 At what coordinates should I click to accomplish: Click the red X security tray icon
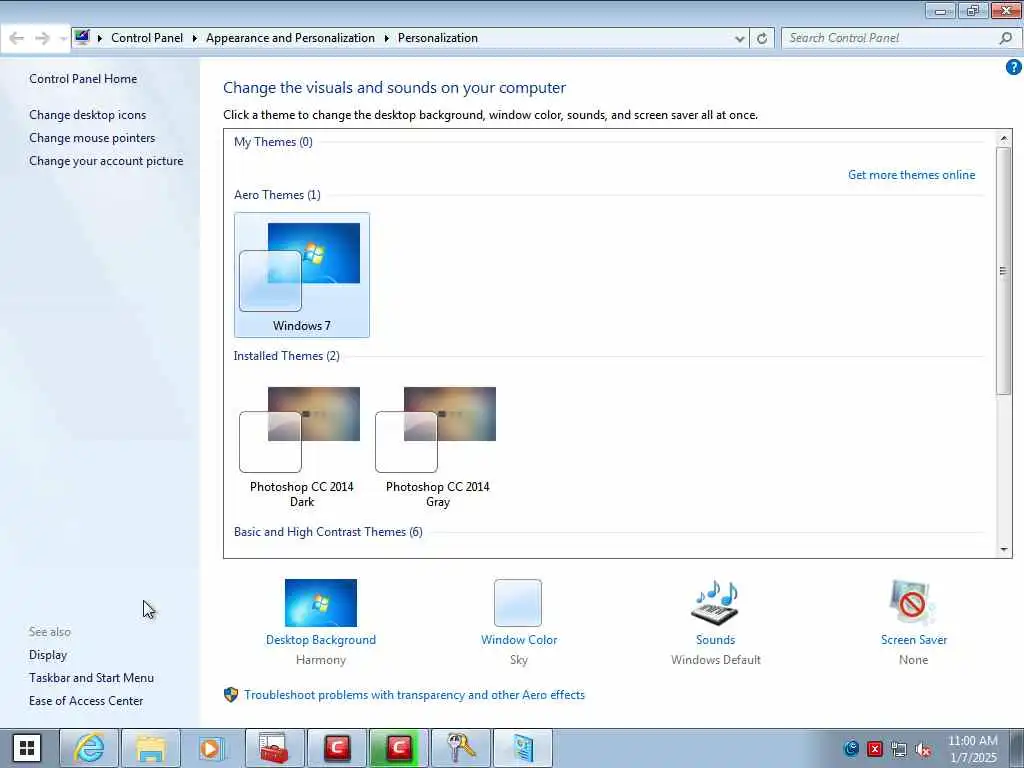pos(875,749)
